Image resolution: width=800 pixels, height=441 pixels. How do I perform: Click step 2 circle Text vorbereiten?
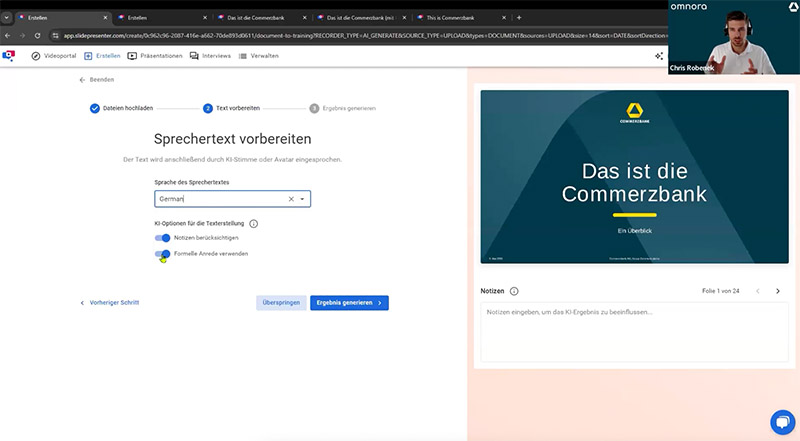pyautogui.click(x=208, y=108)
